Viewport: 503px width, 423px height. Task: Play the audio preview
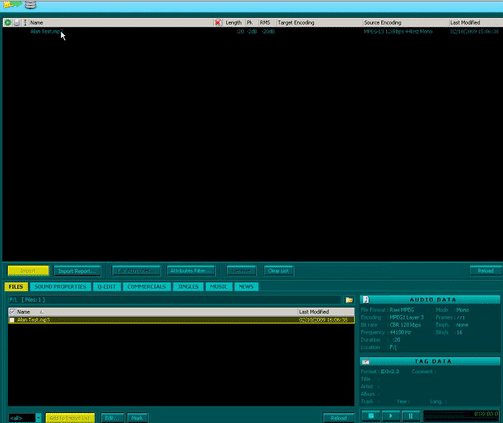pos(390,416)
